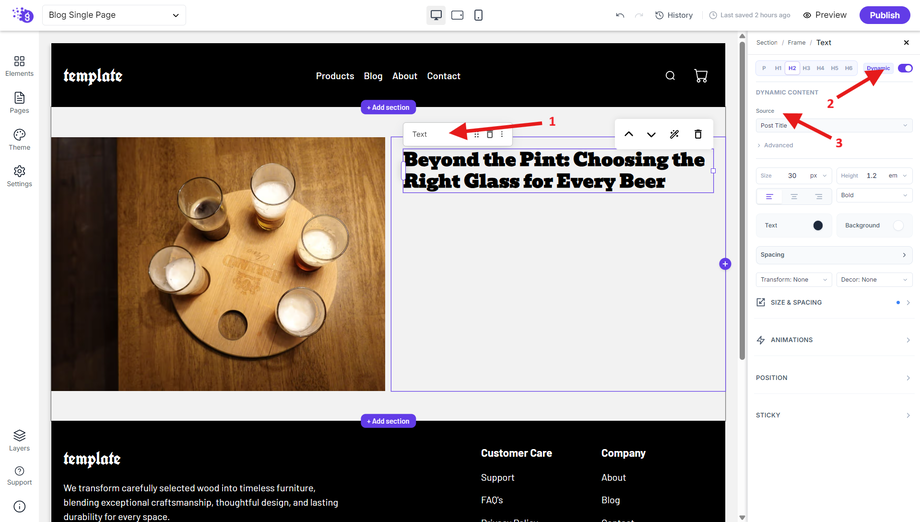
Task: Click About in the site navigation
Action: coord(405,76)
